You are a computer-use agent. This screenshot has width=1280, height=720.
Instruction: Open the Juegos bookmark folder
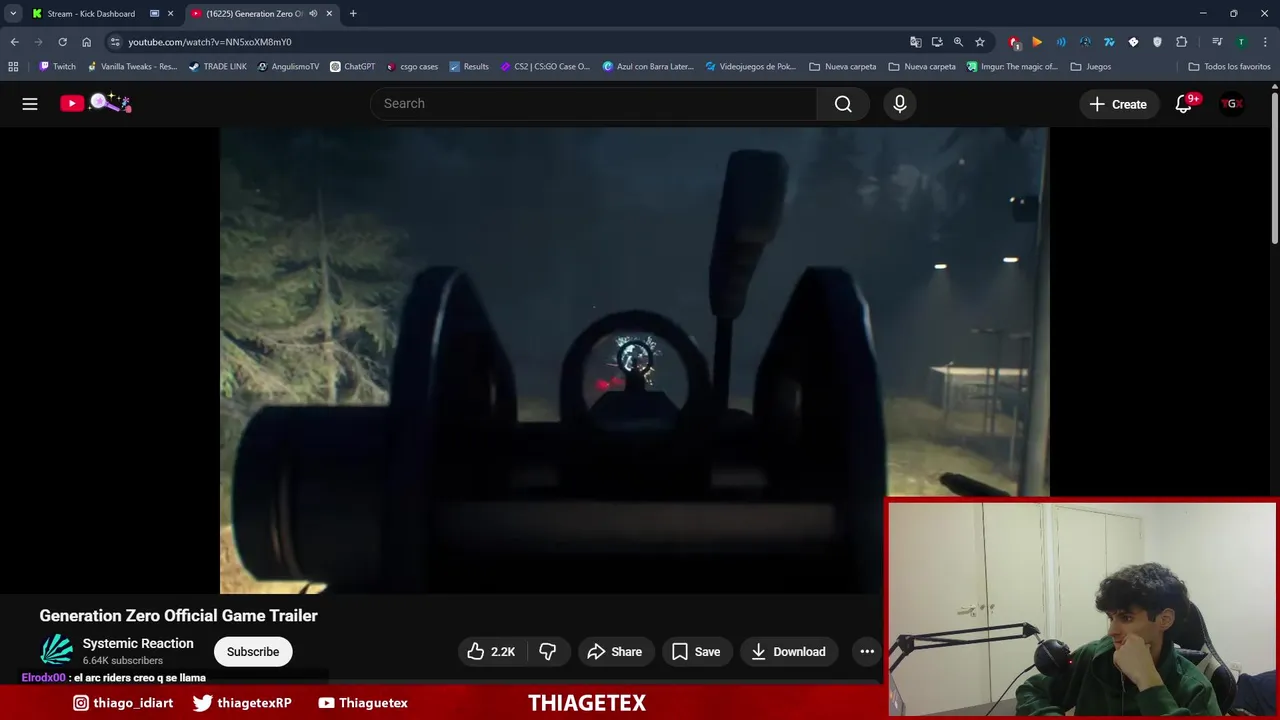1090,67
